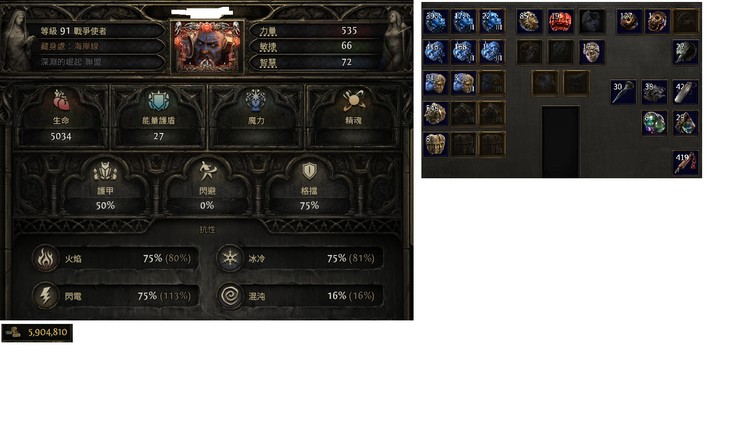
Task: Click the rainbow Gemcutter's Prism item
Action: click(654, 123)
